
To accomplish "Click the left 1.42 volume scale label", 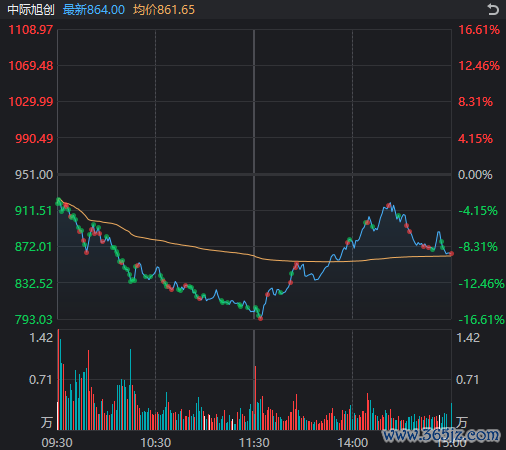I will tap(41, 338).
